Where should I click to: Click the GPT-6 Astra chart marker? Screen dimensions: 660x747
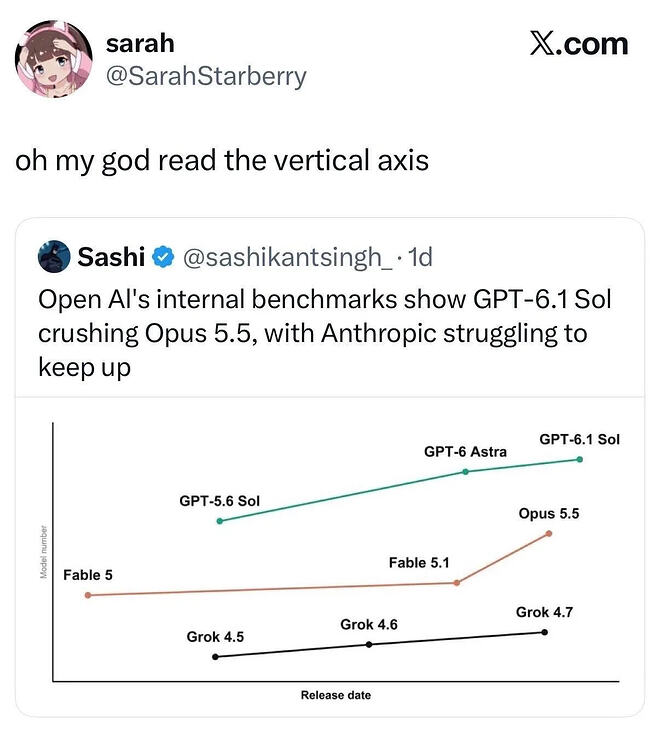466,472
